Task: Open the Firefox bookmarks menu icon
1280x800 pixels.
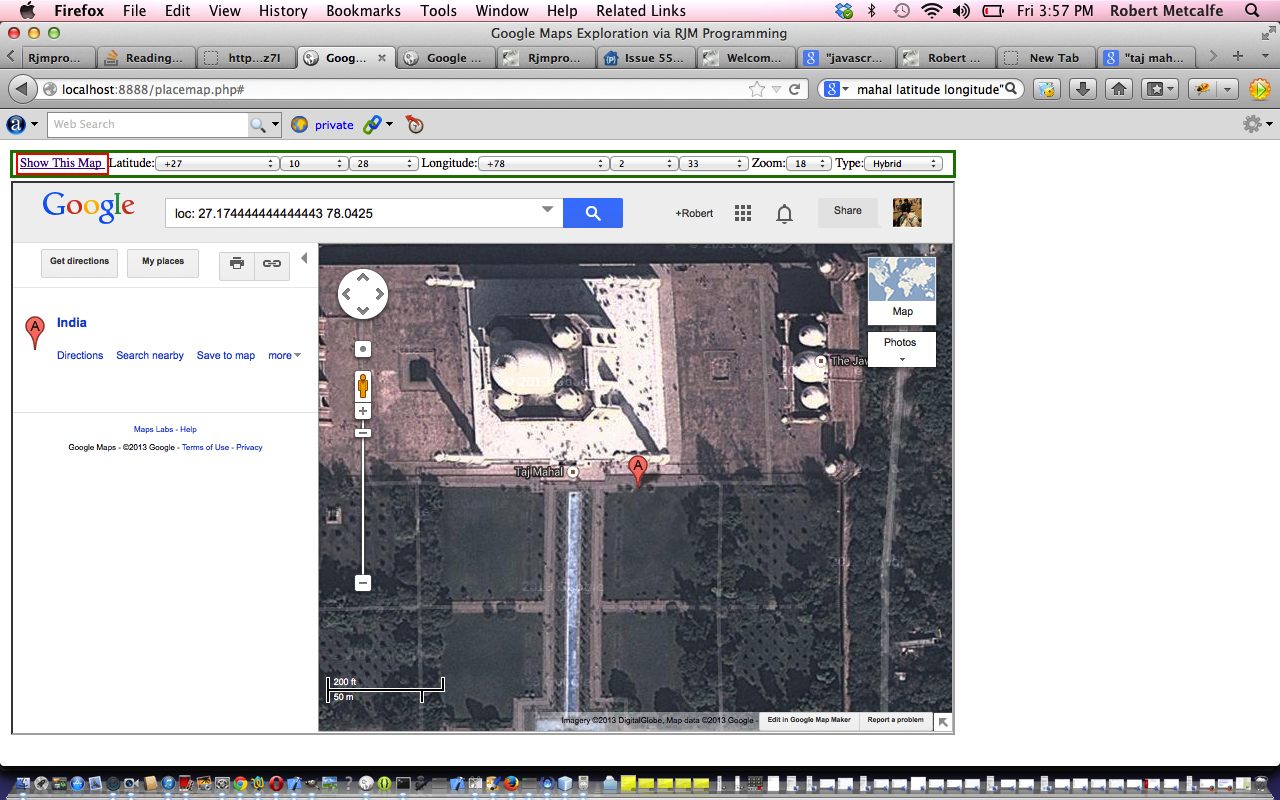Action: click(x=1161, y=89)
